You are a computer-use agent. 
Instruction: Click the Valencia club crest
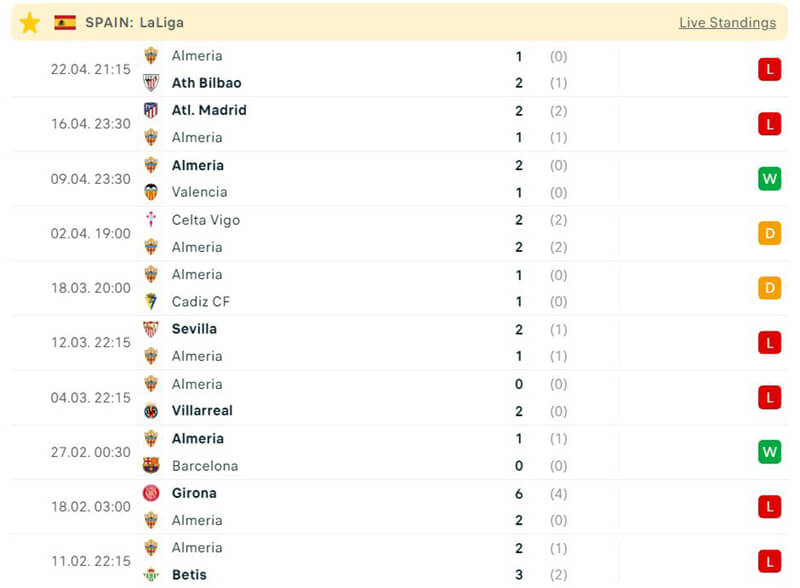151,192
